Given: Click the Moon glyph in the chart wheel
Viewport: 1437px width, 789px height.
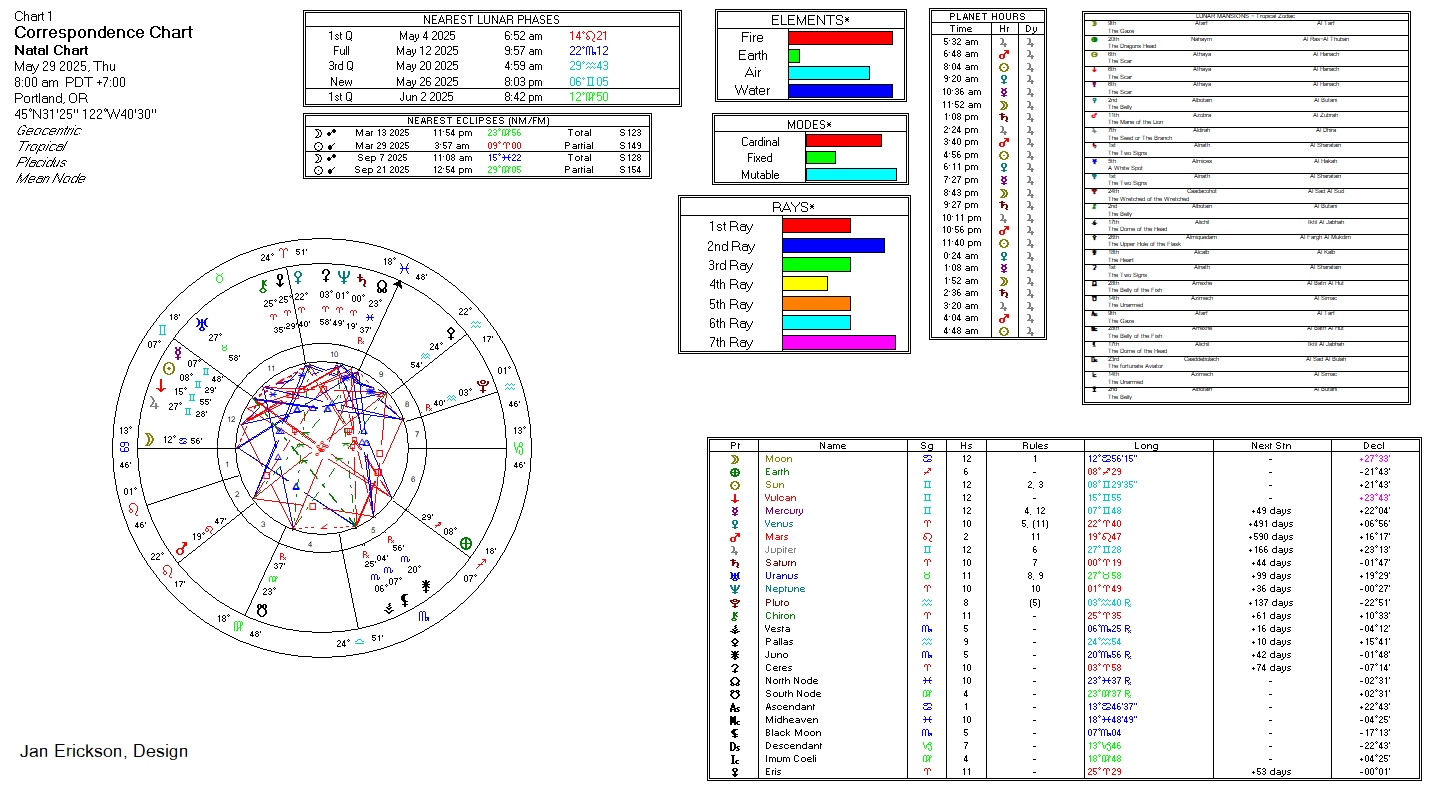Looking at the screenshot, I should pos(148,438).
